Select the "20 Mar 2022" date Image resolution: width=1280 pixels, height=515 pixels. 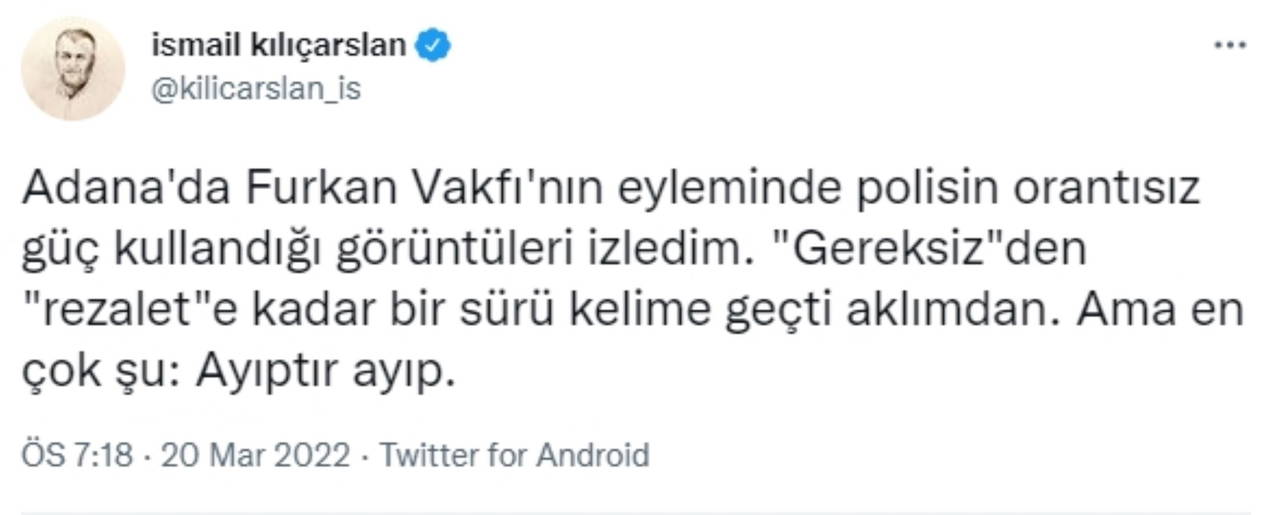[x=255, y=456]
